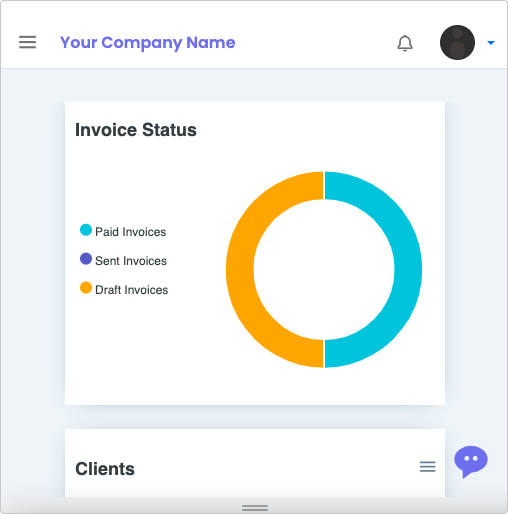508x514 pixels.
Task: Open the purple chat bubble widget
Action: [471, 461]
